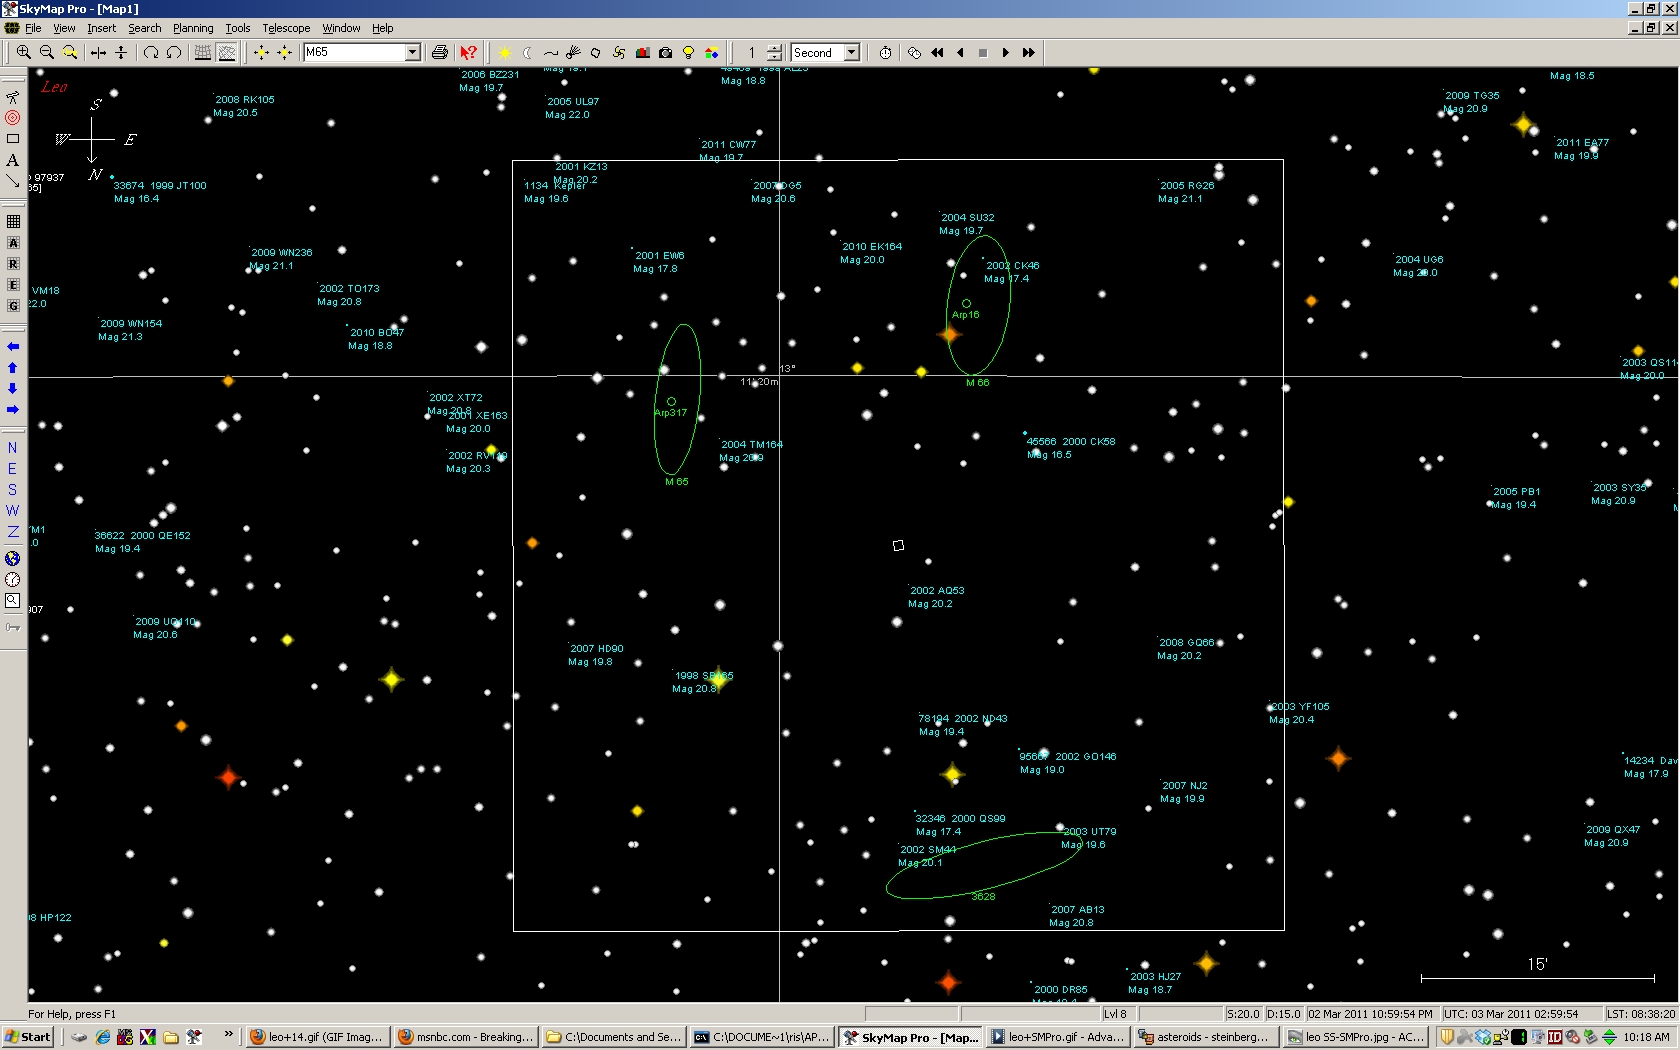Open the View menu

(64, 28)
